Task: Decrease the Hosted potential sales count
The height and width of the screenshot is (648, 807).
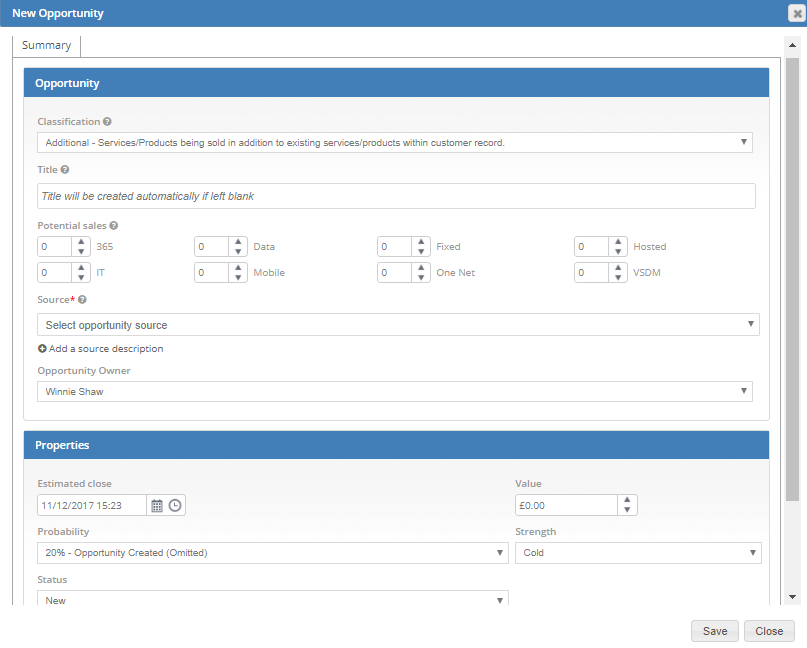Action: pyautogui.click(x=618, y=251)
